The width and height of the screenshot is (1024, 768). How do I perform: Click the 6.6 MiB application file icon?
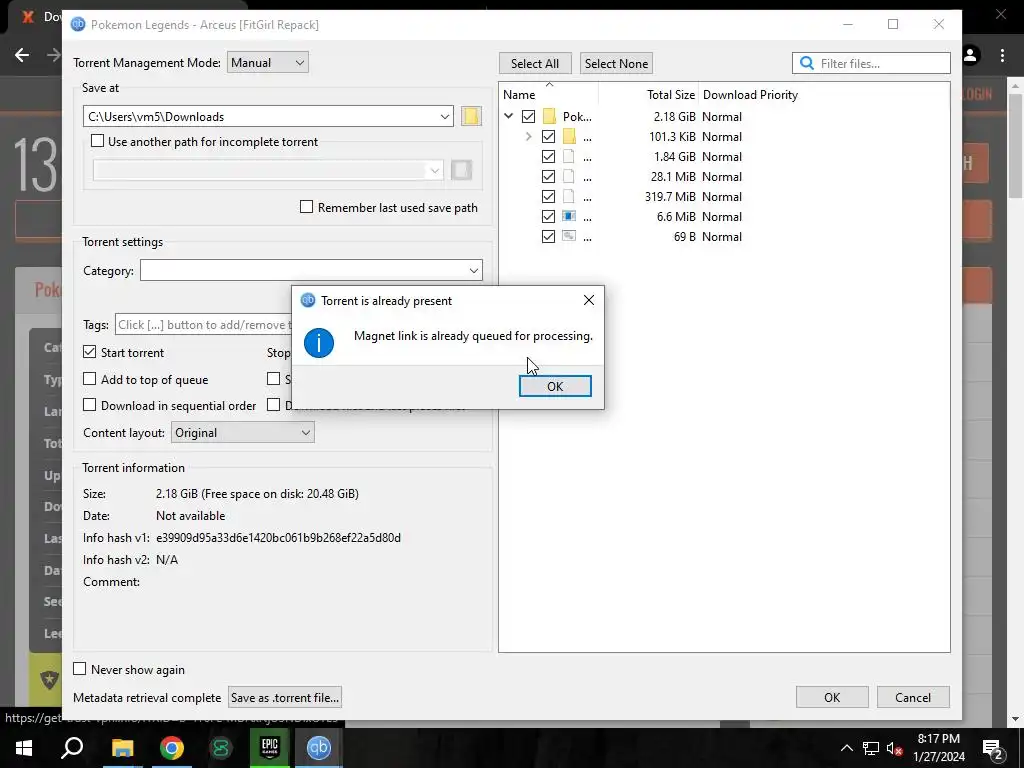569,216
